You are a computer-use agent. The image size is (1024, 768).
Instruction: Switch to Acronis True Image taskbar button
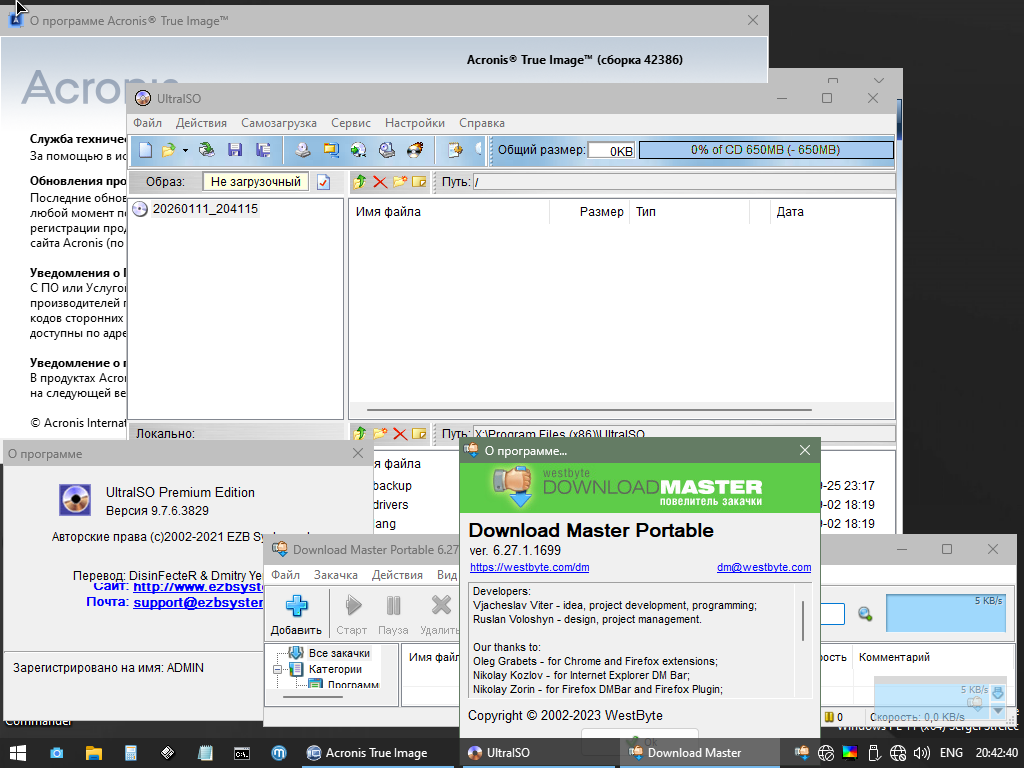click(x=377, y=753)
